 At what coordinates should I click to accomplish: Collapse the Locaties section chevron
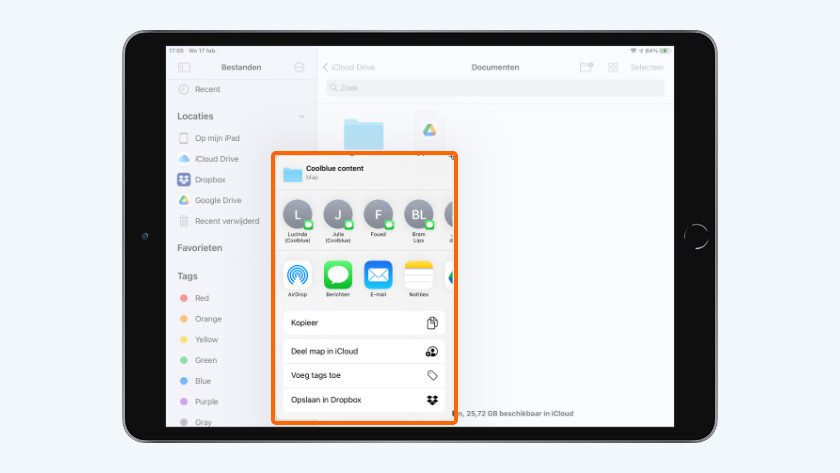click(302, 116)
